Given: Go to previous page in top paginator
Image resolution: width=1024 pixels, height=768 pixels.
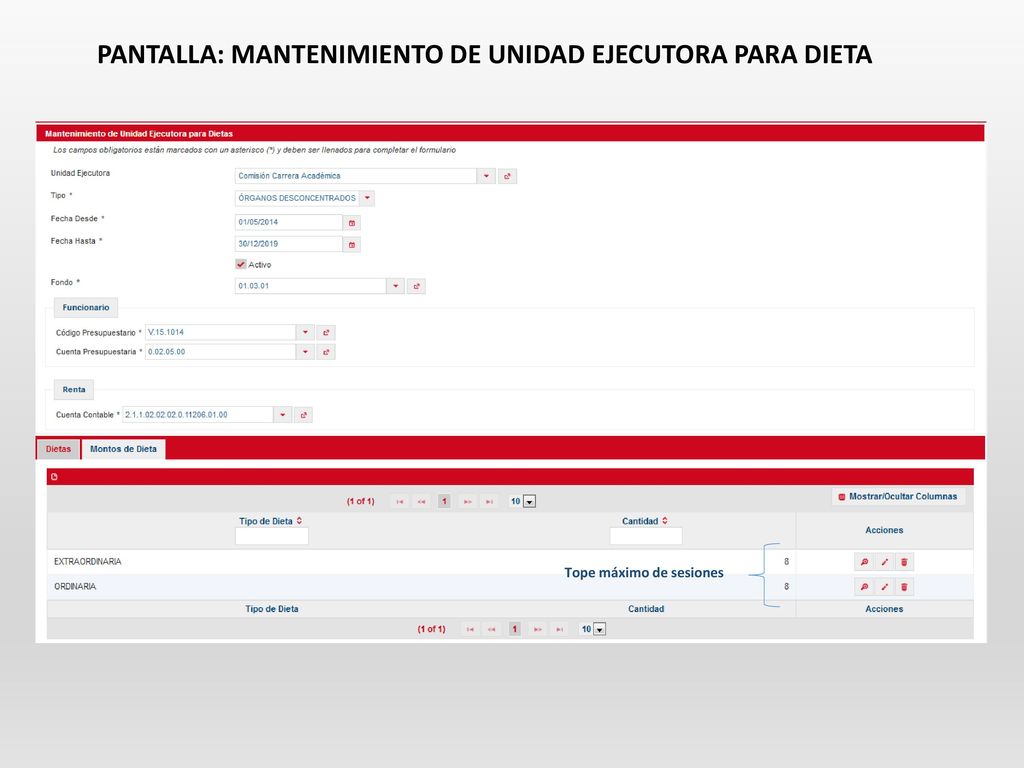Looking at the screenshot, I should [x=422, y=502].
